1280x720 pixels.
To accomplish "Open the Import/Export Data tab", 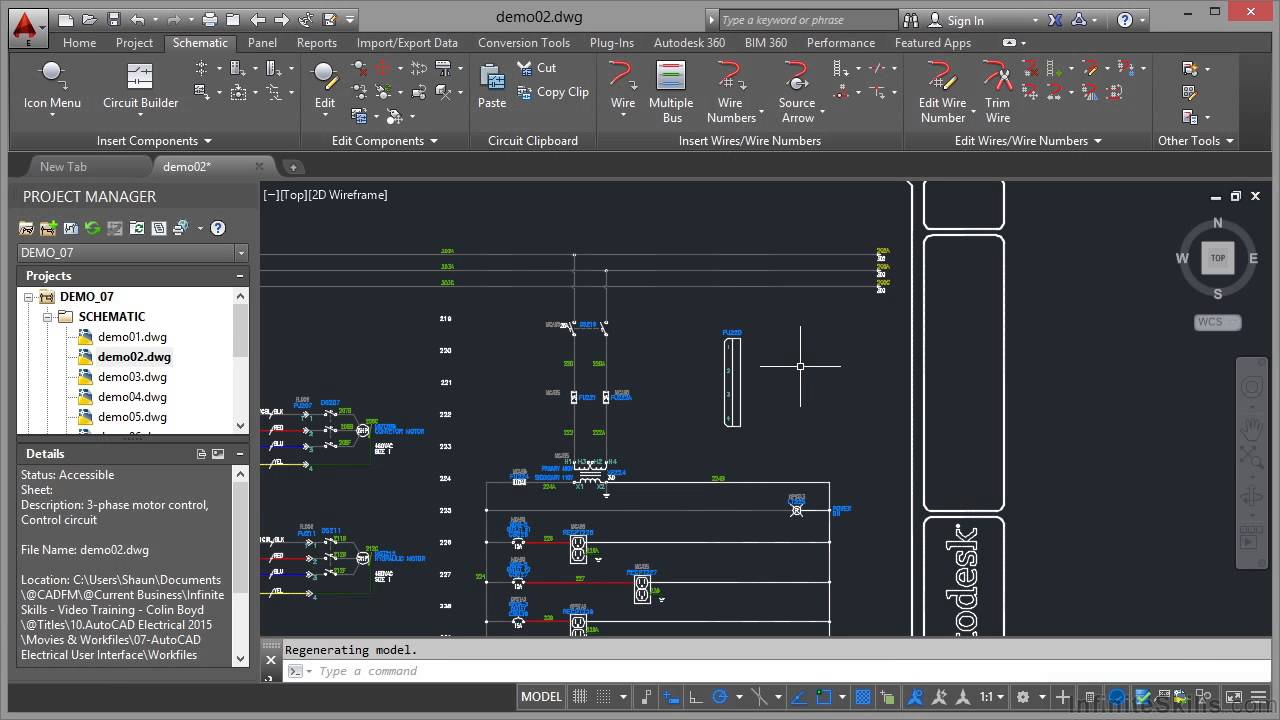I will [407, 43].
